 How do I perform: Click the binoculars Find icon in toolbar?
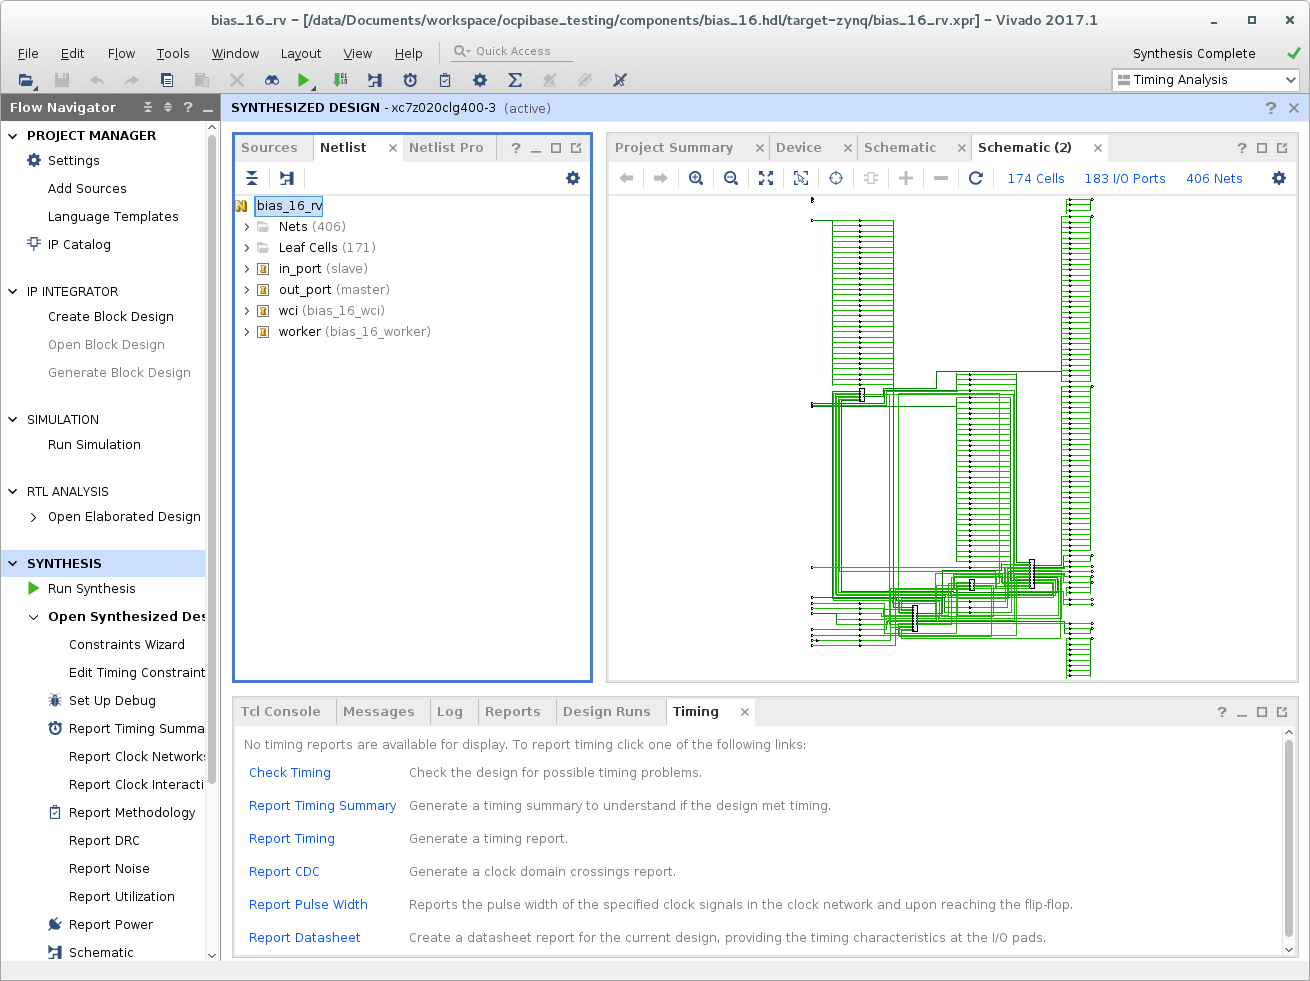click(x=271, y=80)
